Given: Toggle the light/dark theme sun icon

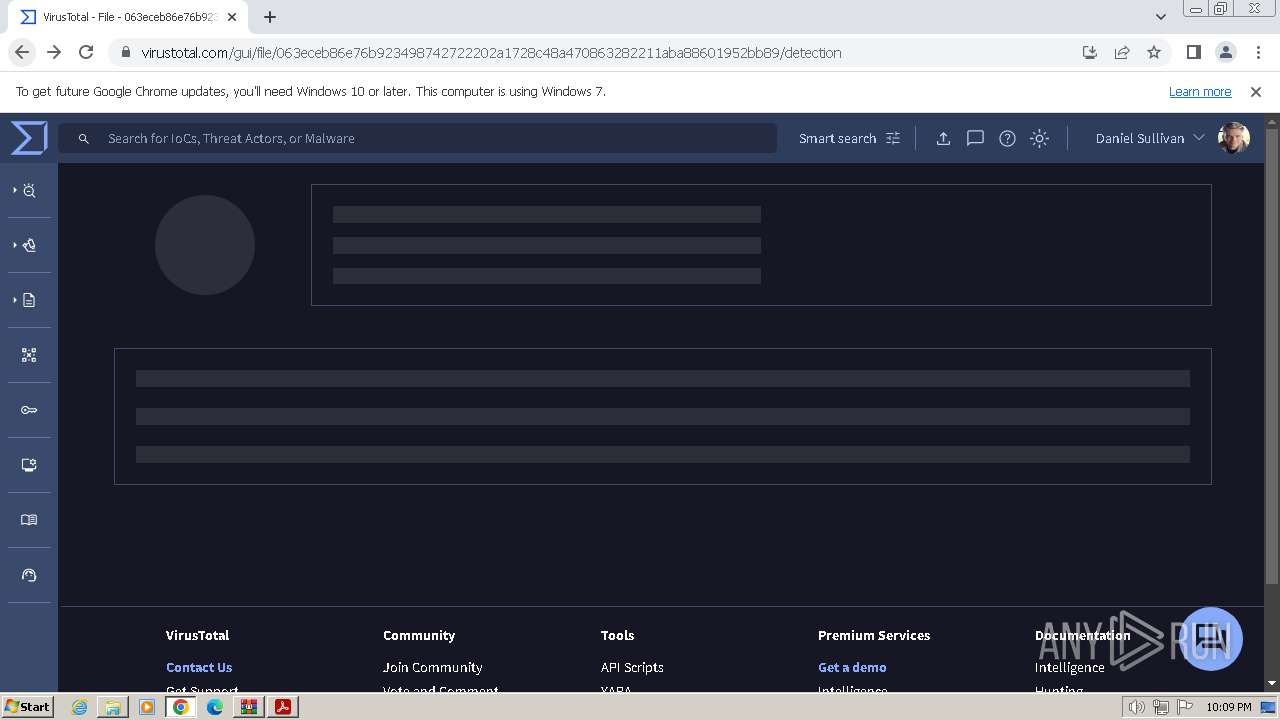Looking at the screenshot, I should coord(1039,138).
